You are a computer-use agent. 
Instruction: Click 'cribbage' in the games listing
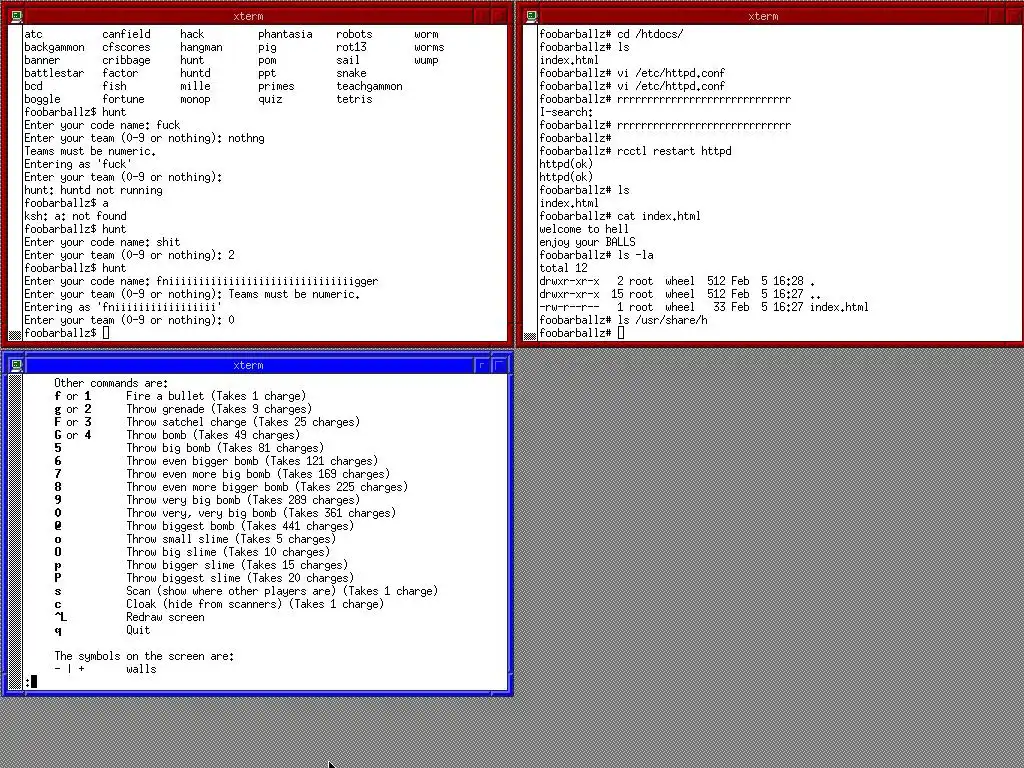click(x=126, y=60)
